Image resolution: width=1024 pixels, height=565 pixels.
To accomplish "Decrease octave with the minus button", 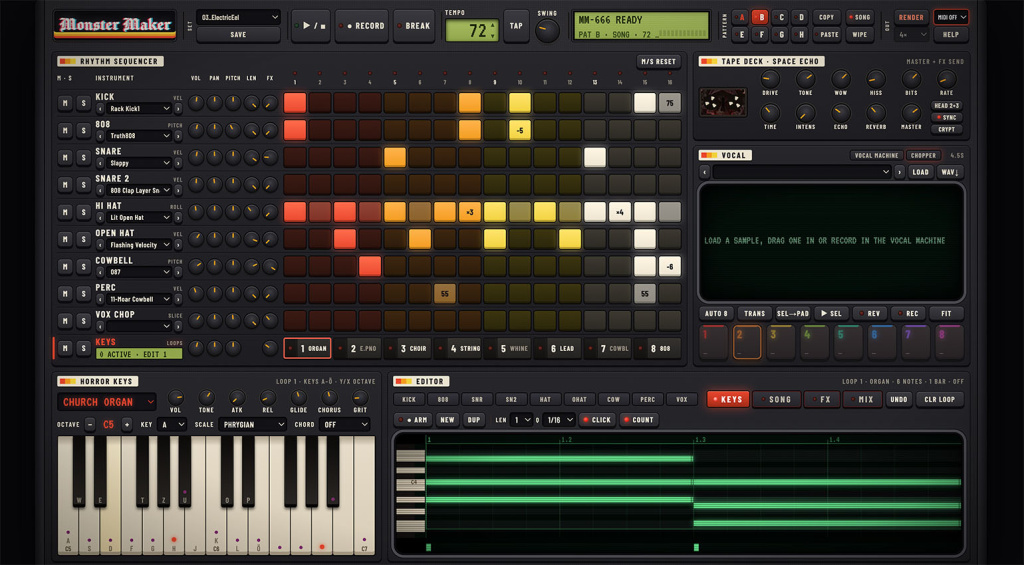I will pos(90,424).
